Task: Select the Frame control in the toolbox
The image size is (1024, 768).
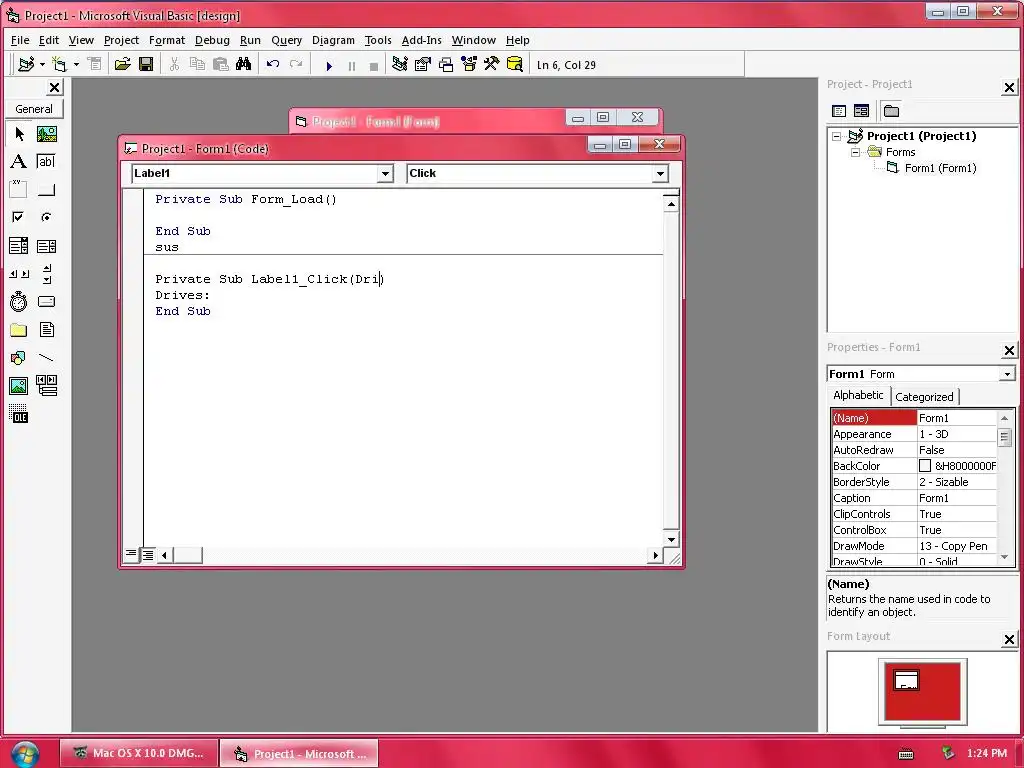Action: point(19,189)
